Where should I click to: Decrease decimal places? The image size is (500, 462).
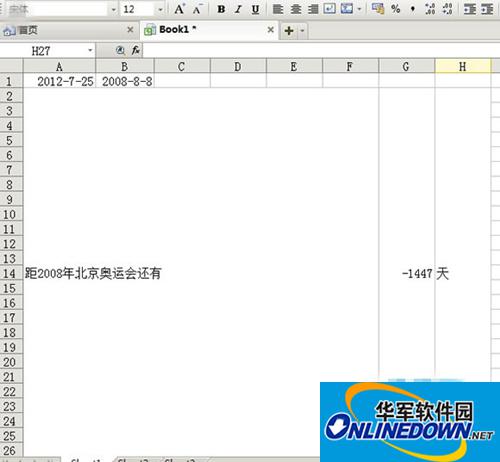pos(447,9)
